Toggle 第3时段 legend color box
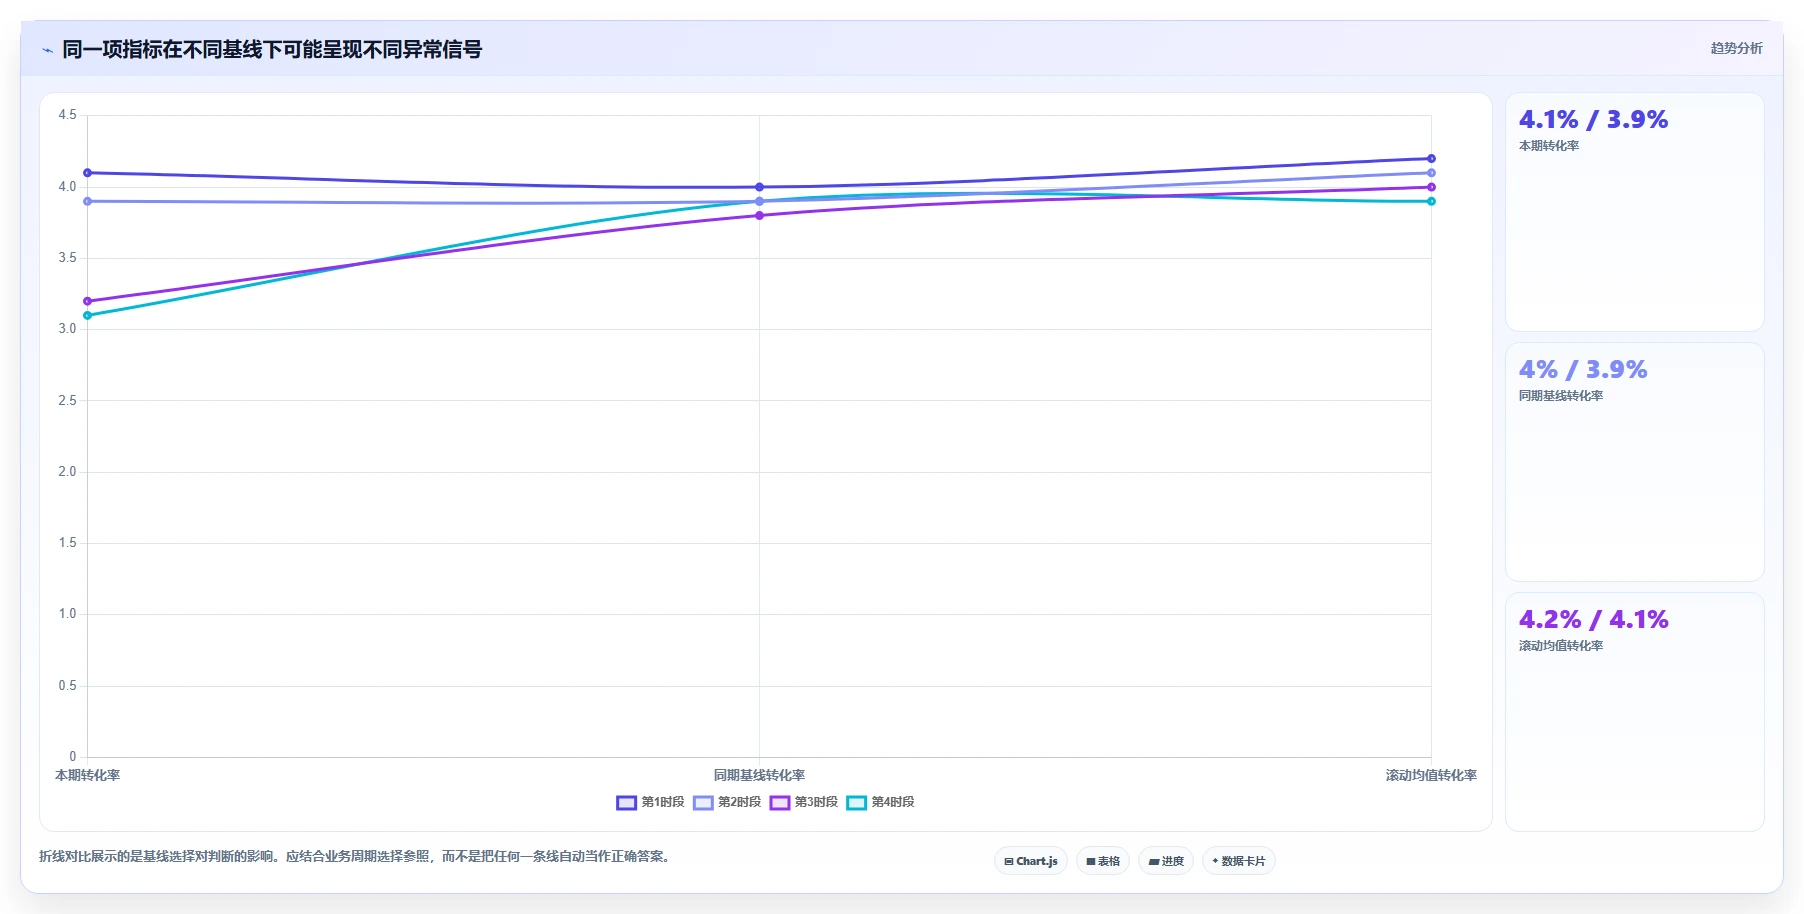 [780, 802]
